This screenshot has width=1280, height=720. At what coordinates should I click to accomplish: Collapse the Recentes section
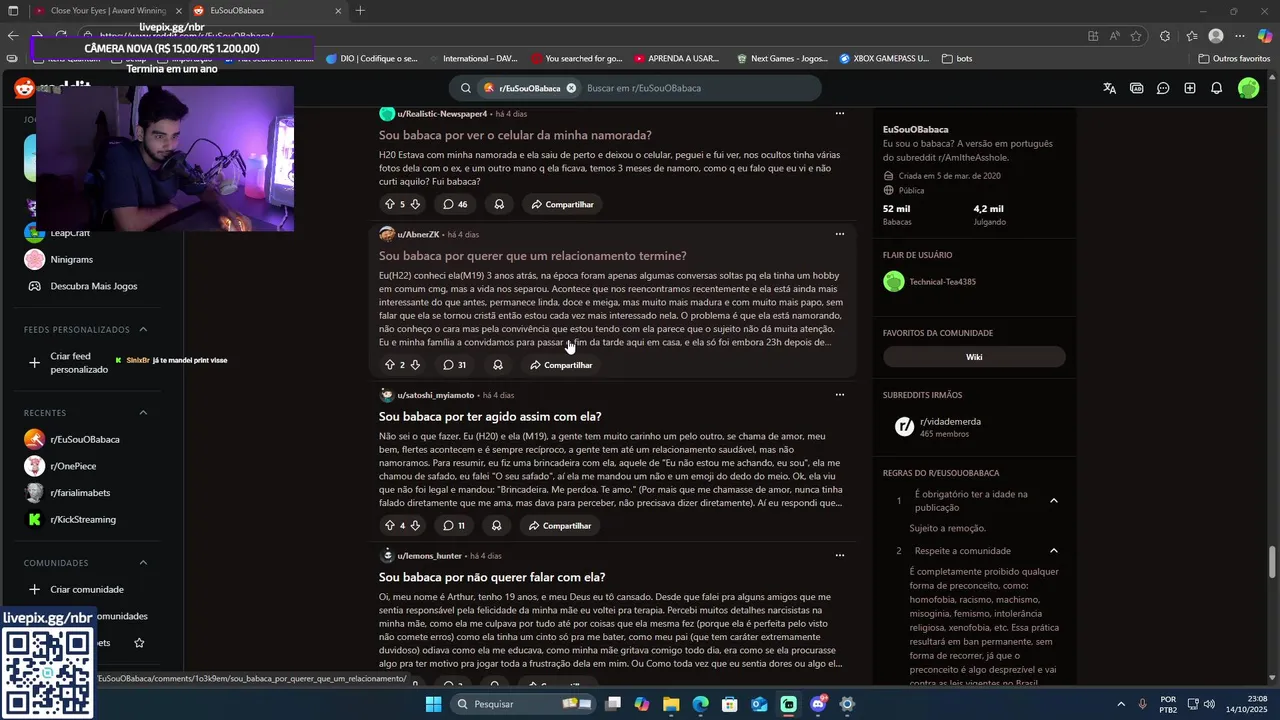click(143, 412)
